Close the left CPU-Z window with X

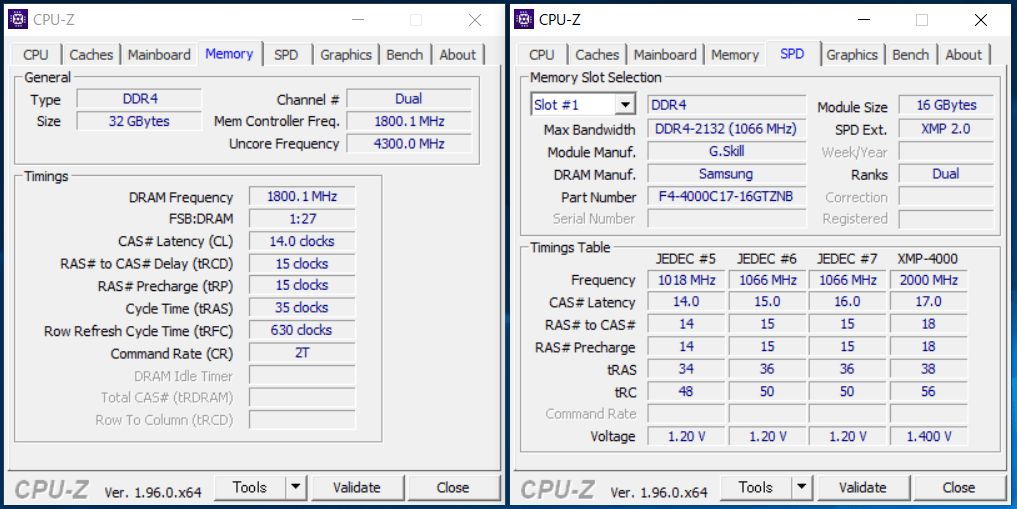[475, 20]
